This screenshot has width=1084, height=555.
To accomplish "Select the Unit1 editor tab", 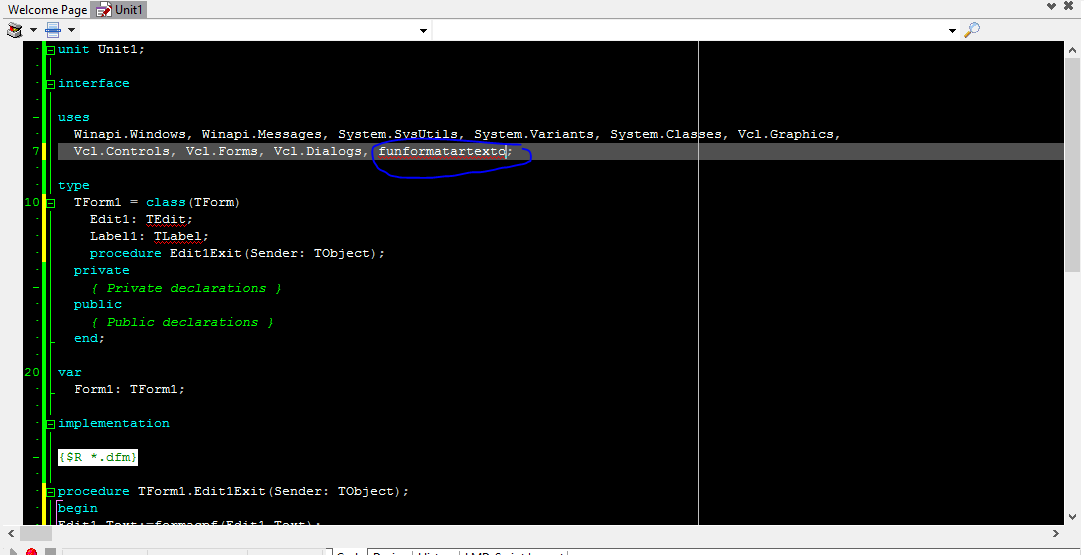I will pyautogui.click(x=120, y=9).
